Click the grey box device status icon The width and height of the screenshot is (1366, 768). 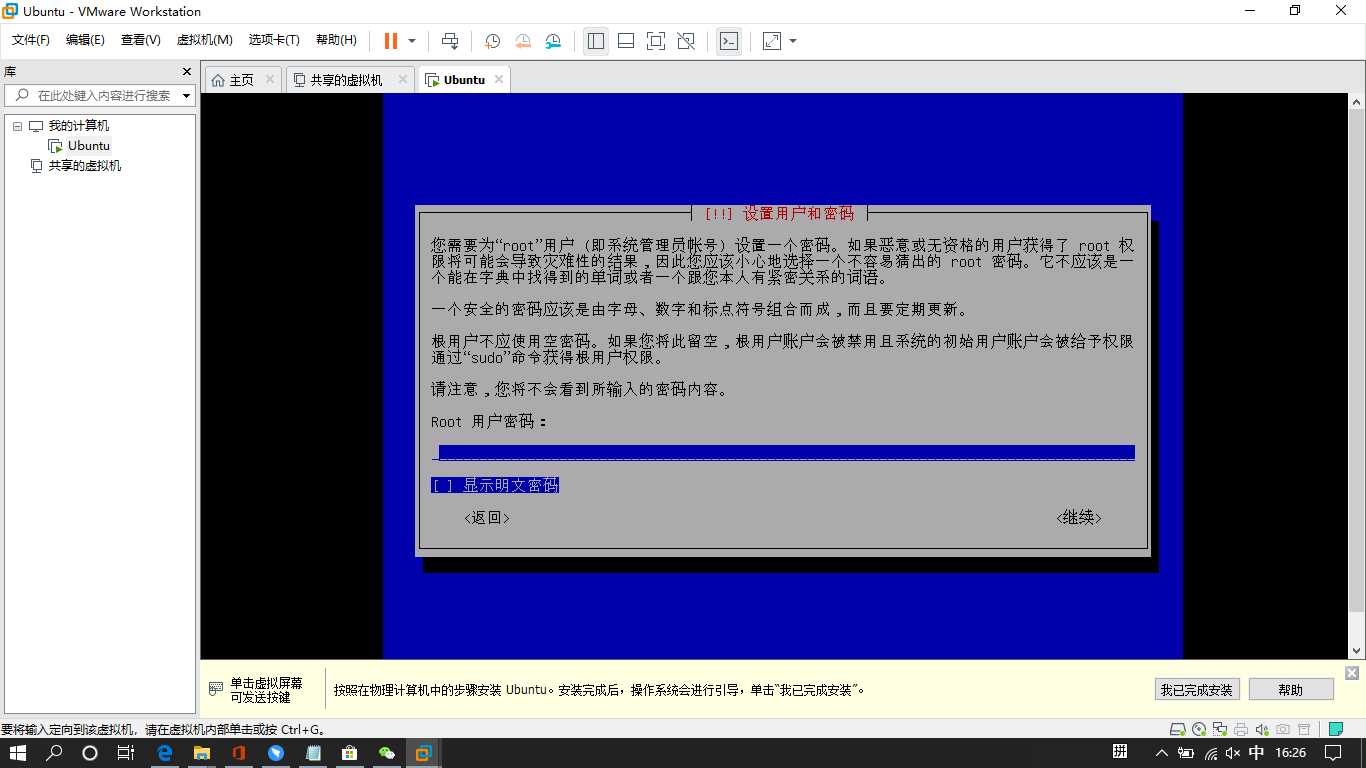click(x=1304, y=729)
